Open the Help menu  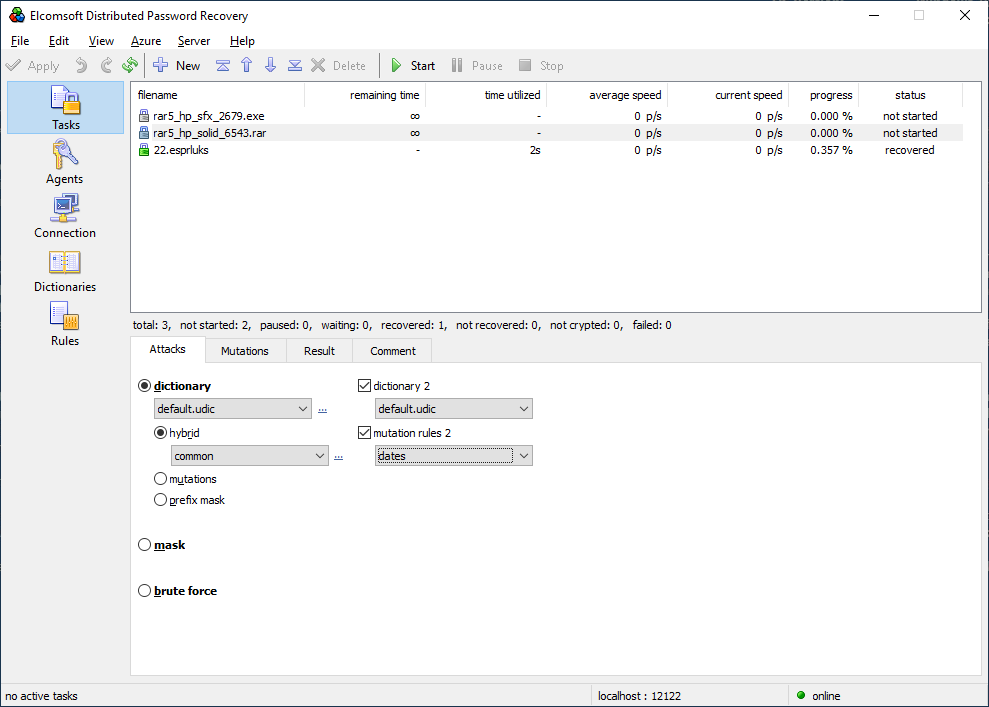242,41
